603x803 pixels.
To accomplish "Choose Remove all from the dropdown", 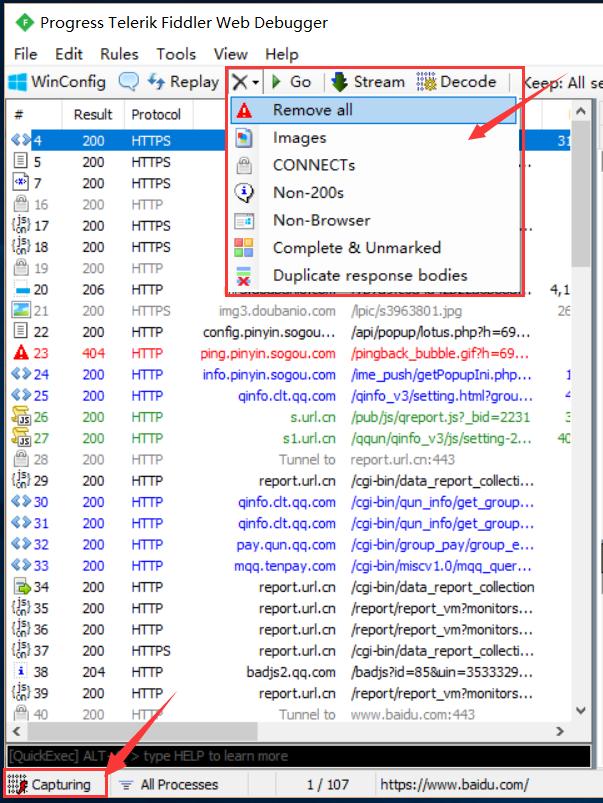I will [x=373, y=110].
